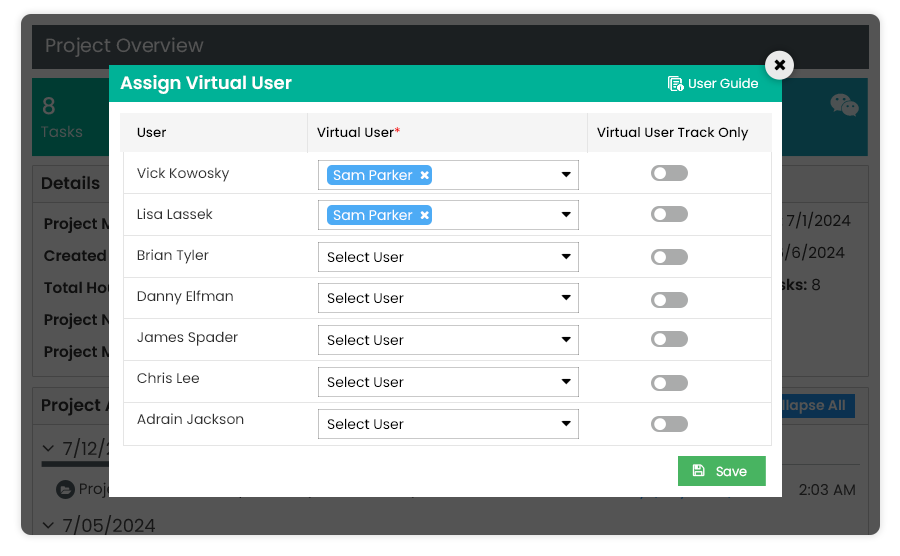Open Virtual User dropdown for Lisa Lassek
Image resolution: width=900 pixels, height=556 pixels.
(448, 215)
